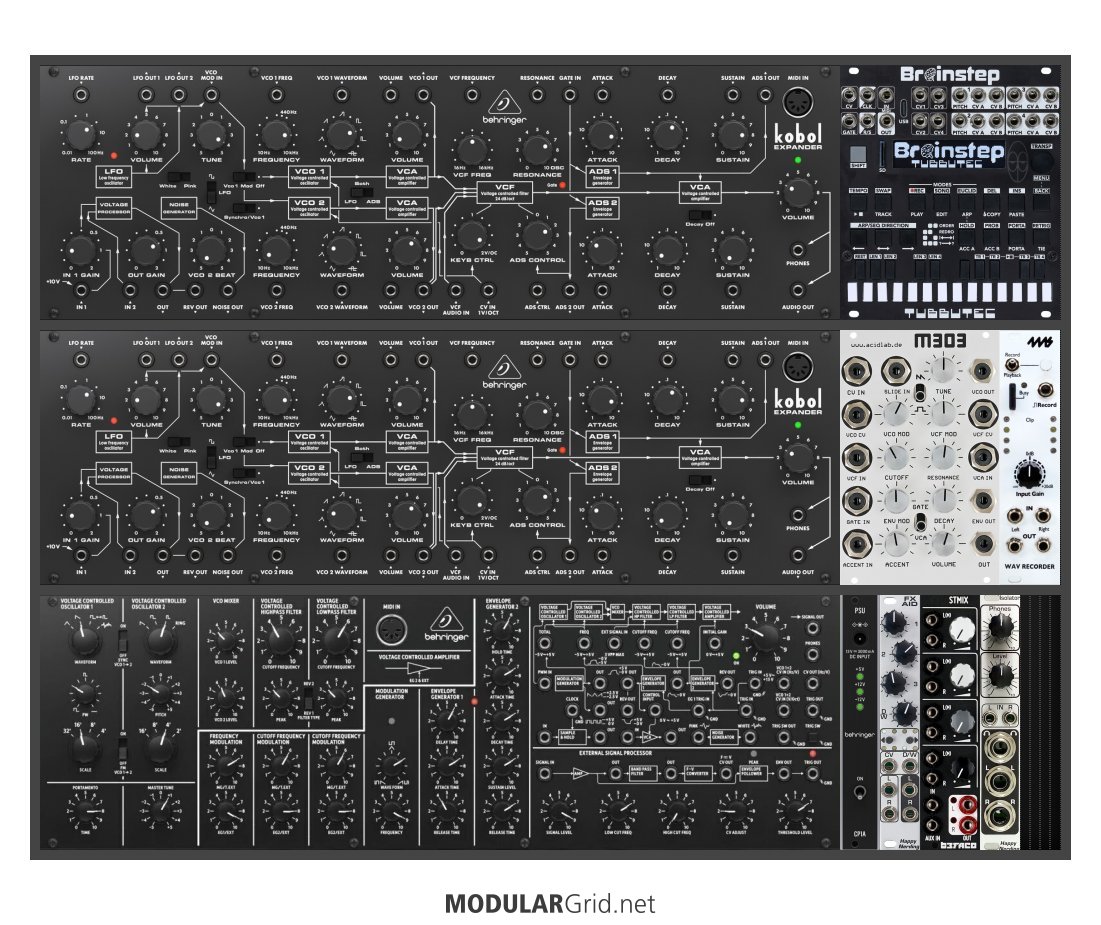Click the CV IN jack on the M303
Viewport: 1101px width, 925px height.
[857, 372]
